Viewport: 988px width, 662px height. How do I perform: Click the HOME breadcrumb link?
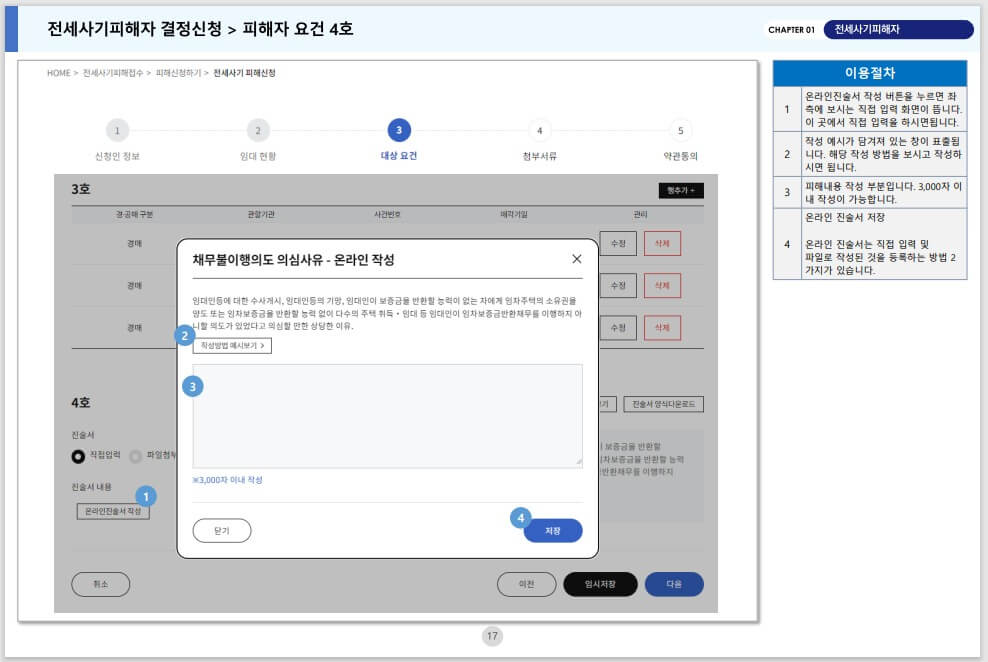pyautogui.click(x=57, y=73)
